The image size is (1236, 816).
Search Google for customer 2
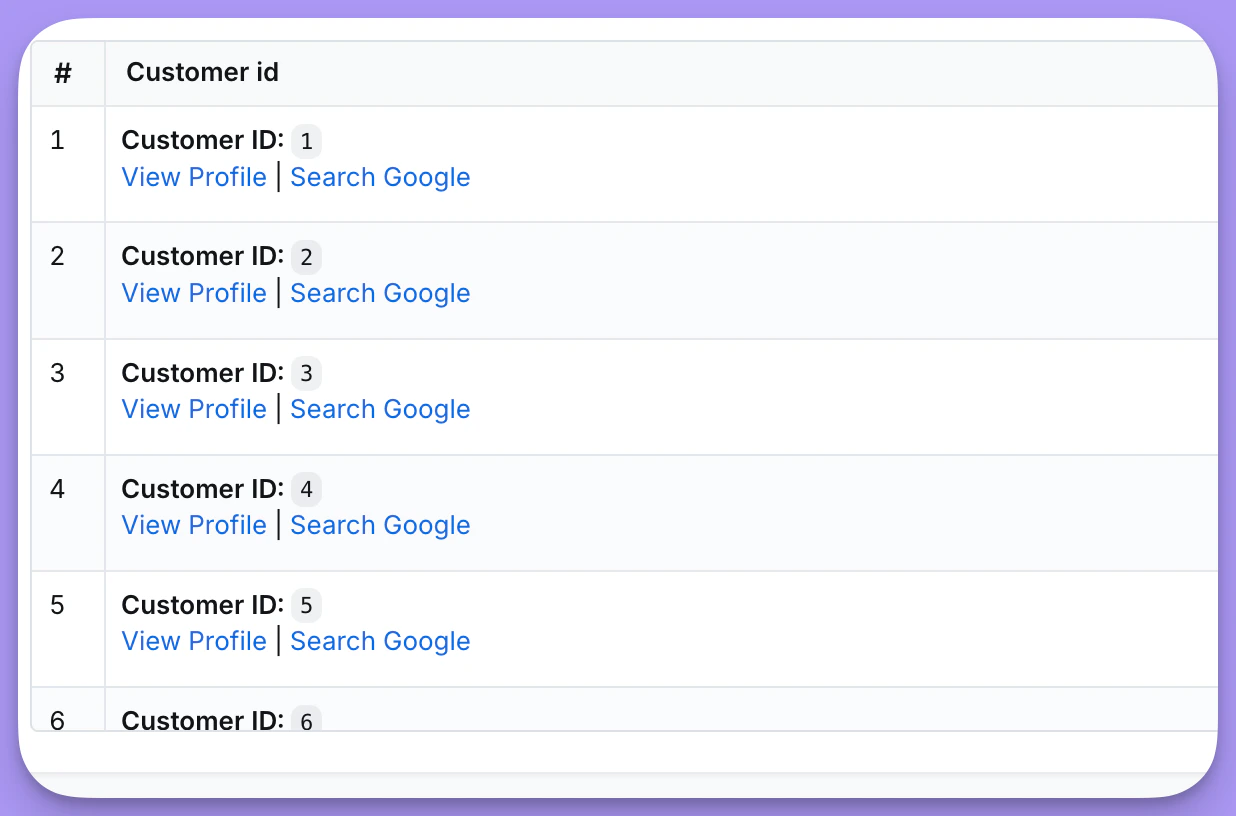[380, 293]
